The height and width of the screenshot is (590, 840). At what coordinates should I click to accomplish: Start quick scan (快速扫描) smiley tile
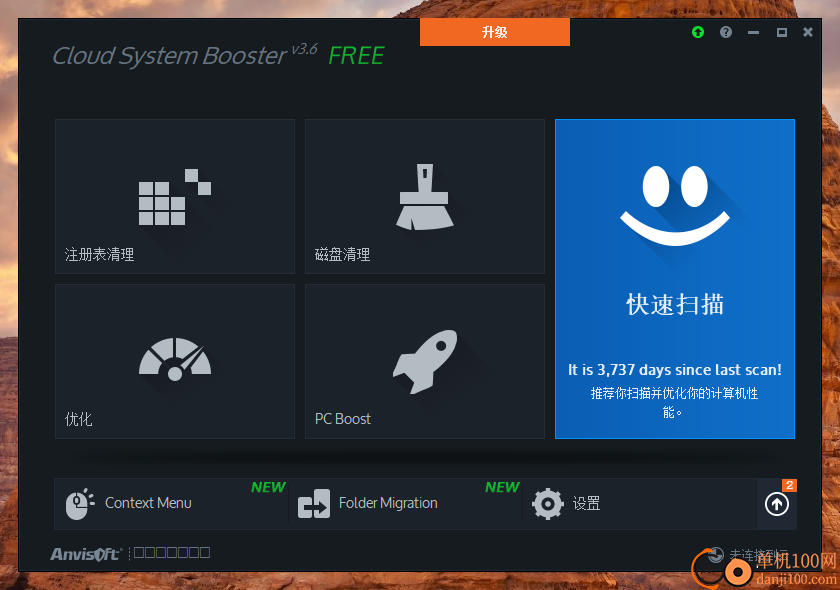[674, 279]
